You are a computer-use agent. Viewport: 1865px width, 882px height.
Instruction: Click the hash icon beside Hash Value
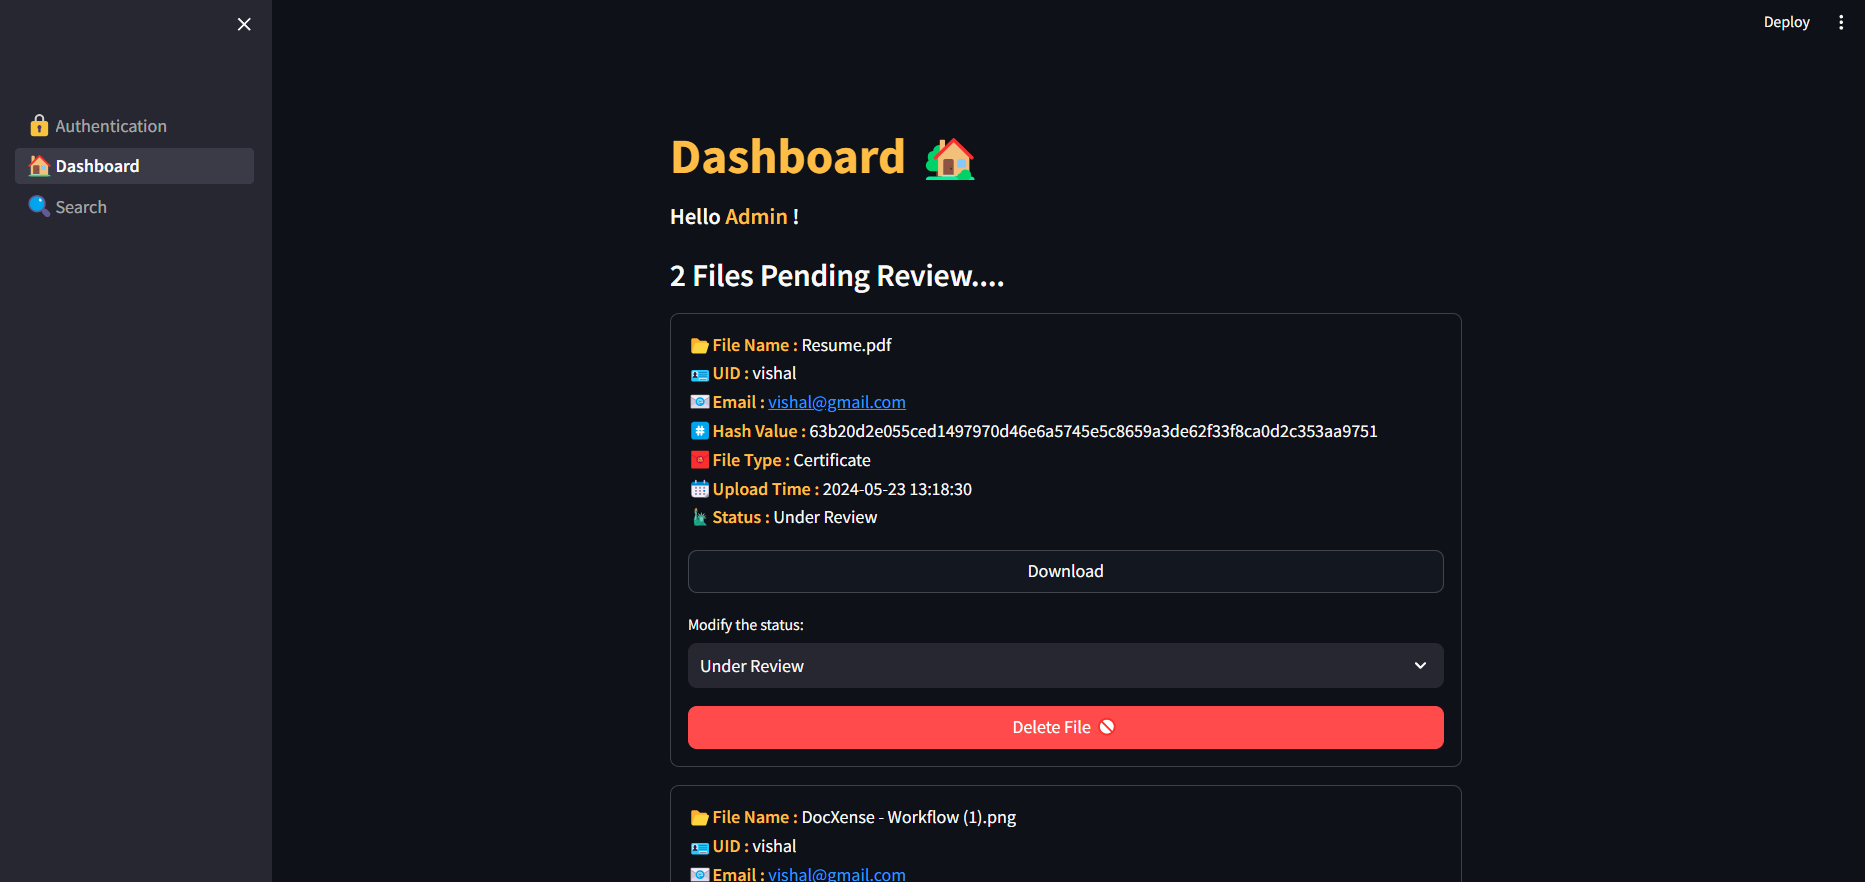coord(700,431)
